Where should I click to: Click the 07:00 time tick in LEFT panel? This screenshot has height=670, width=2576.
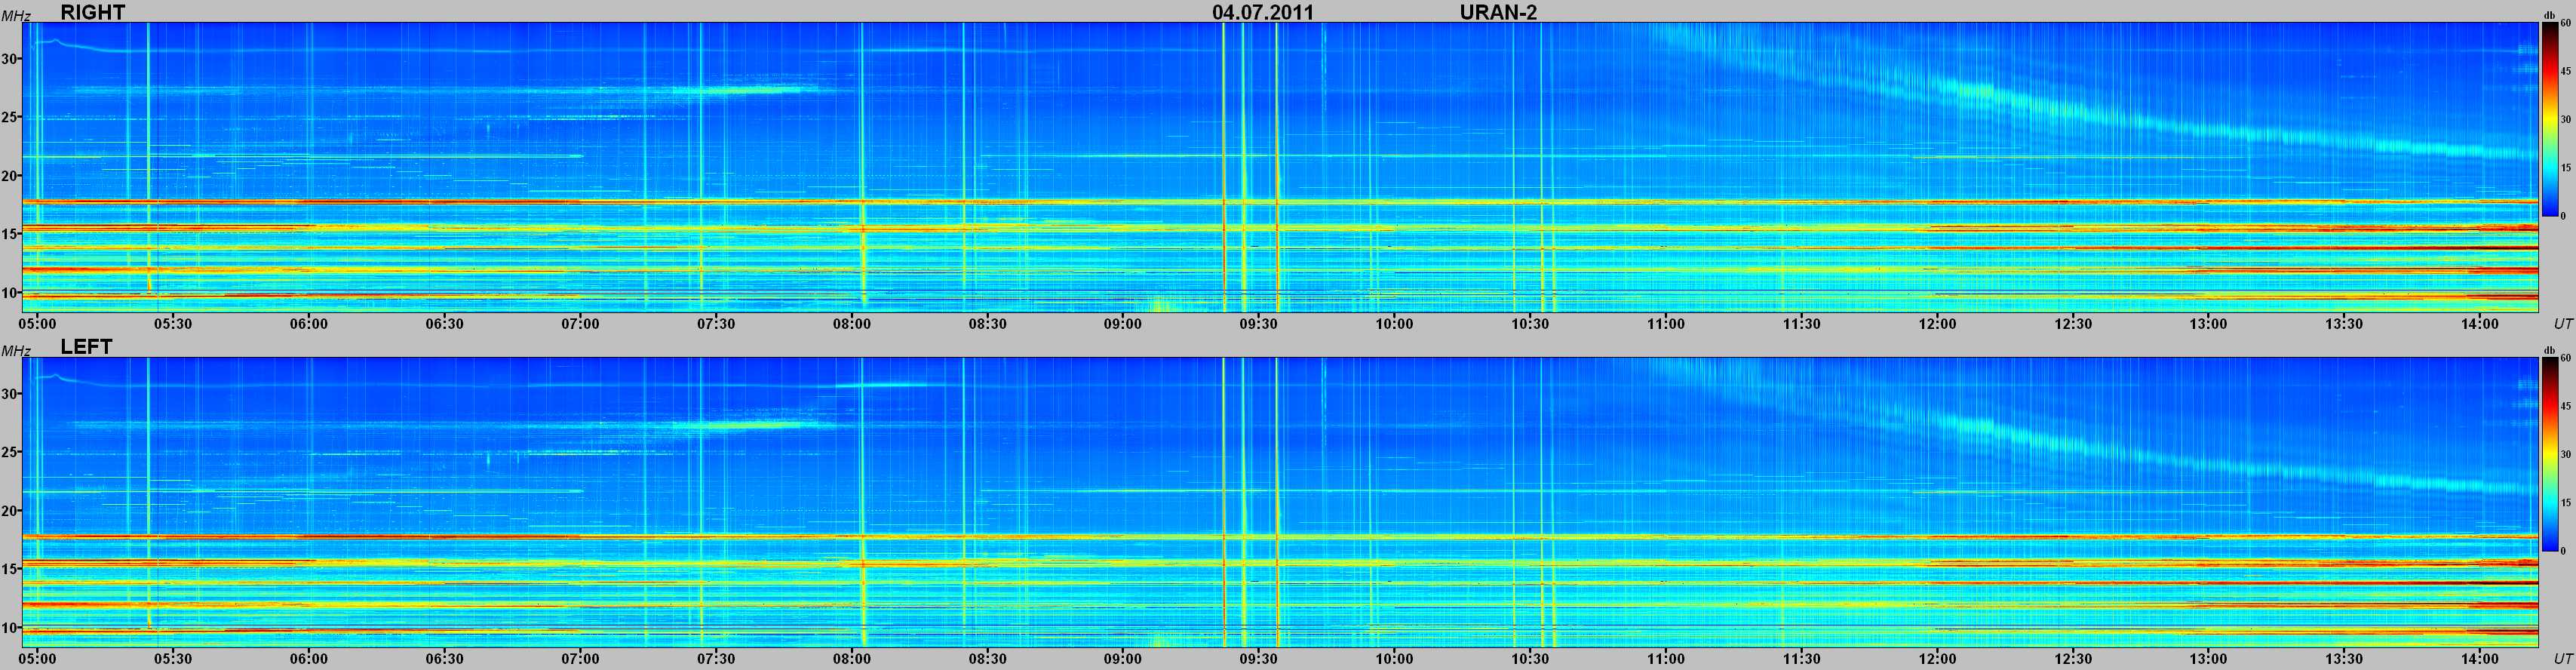(580, 659)
